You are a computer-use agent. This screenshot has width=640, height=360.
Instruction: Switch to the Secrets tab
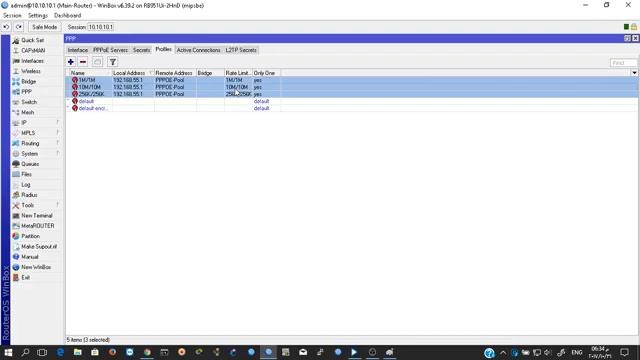coord(141,50)
